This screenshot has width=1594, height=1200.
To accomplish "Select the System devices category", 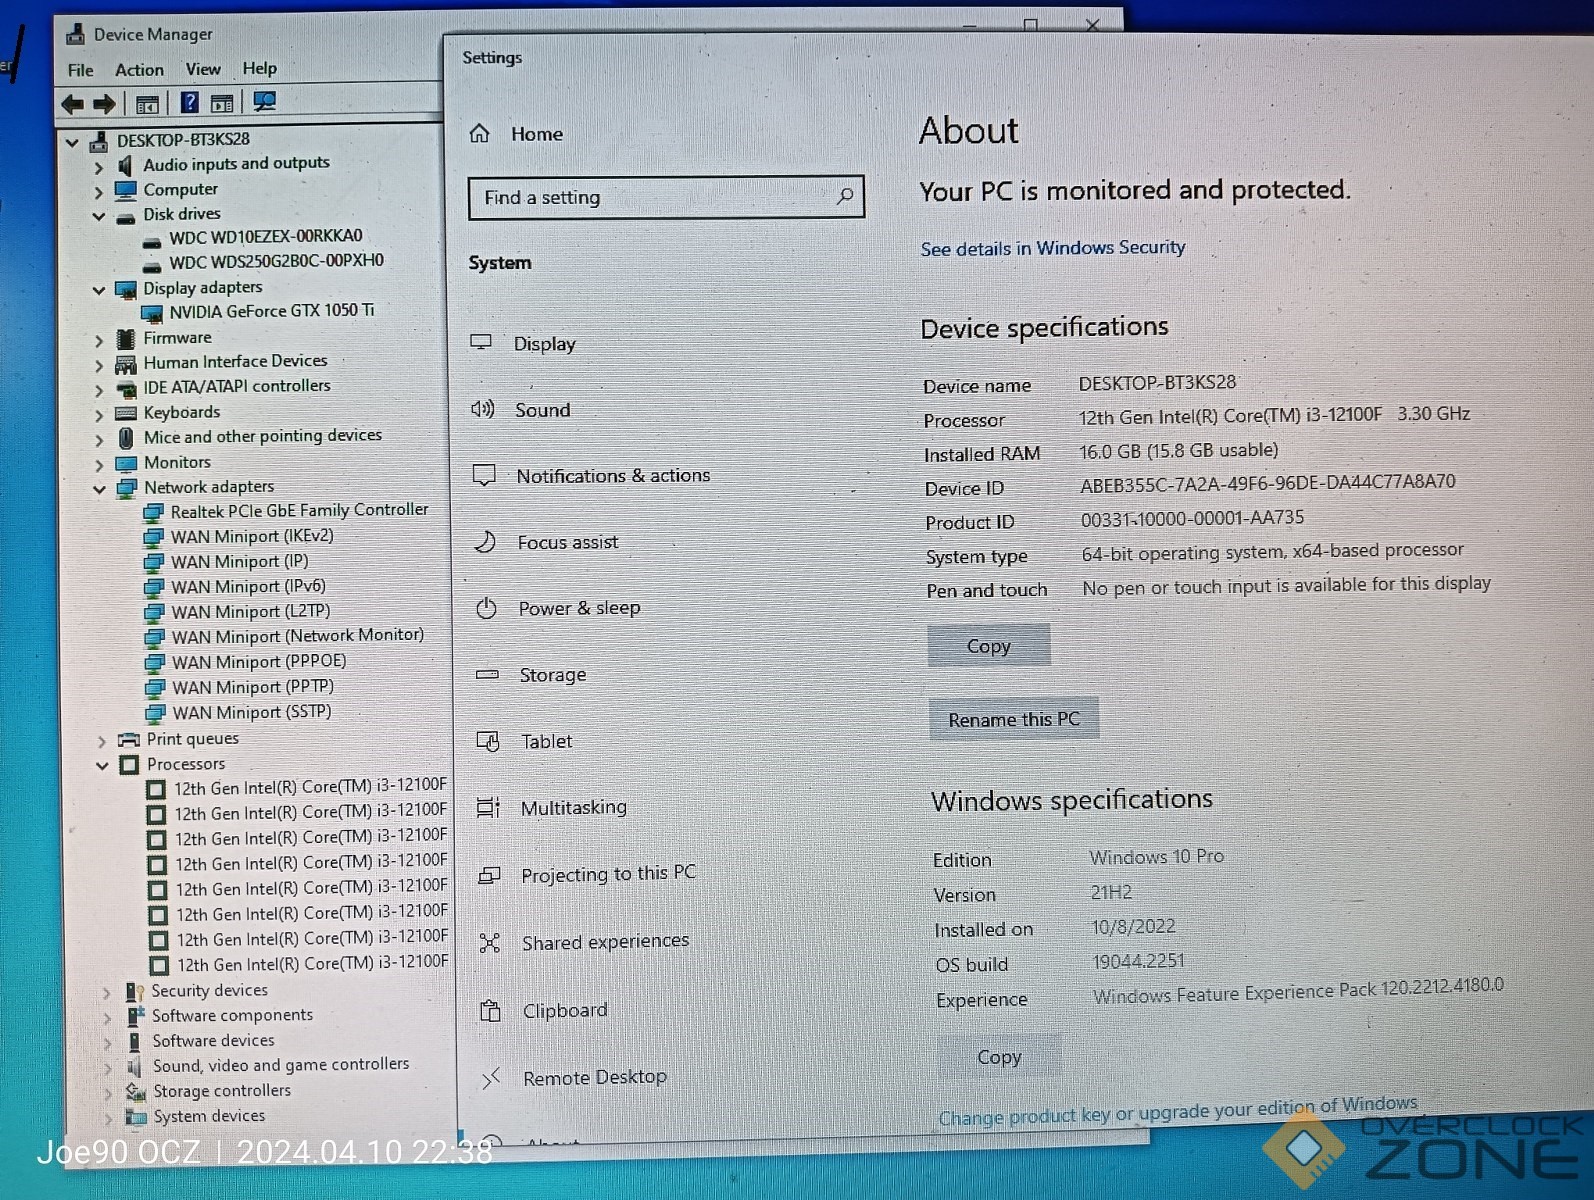I will 210,1116.
